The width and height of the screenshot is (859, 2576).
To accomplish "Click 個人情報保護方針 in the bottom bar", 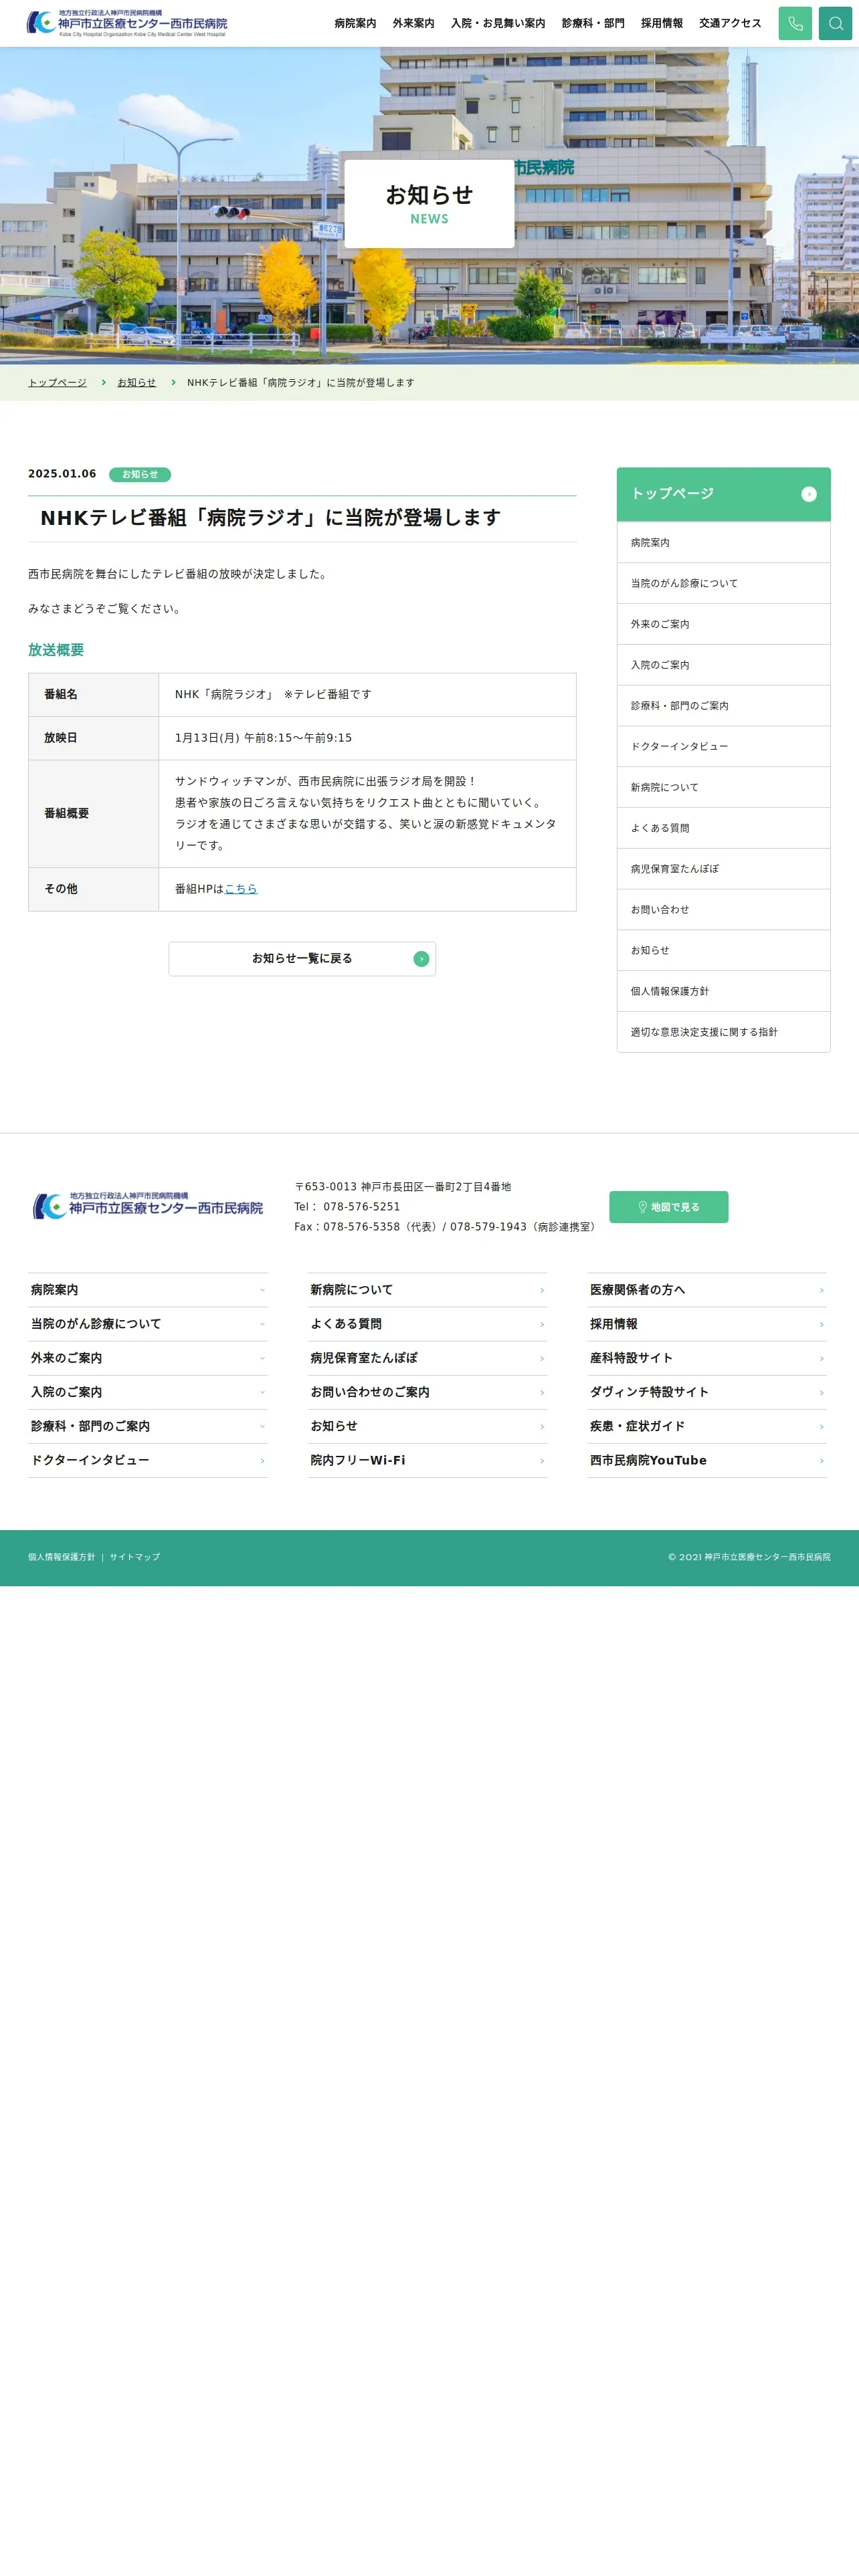I will [62, 1557].
